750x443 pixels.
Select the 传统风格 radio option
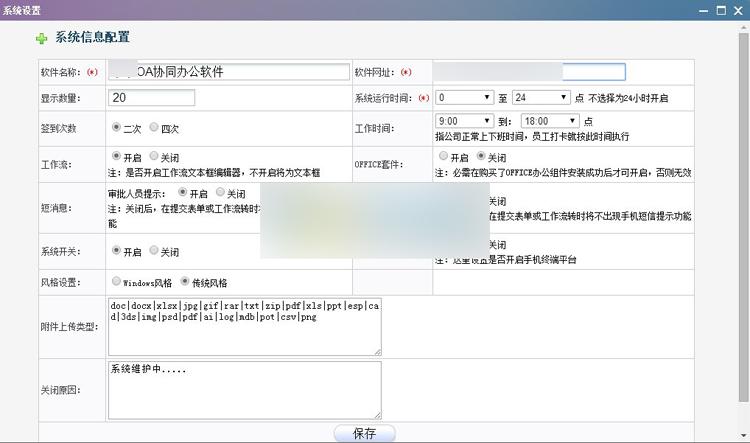pyautogui.click(x=184, y=282)
